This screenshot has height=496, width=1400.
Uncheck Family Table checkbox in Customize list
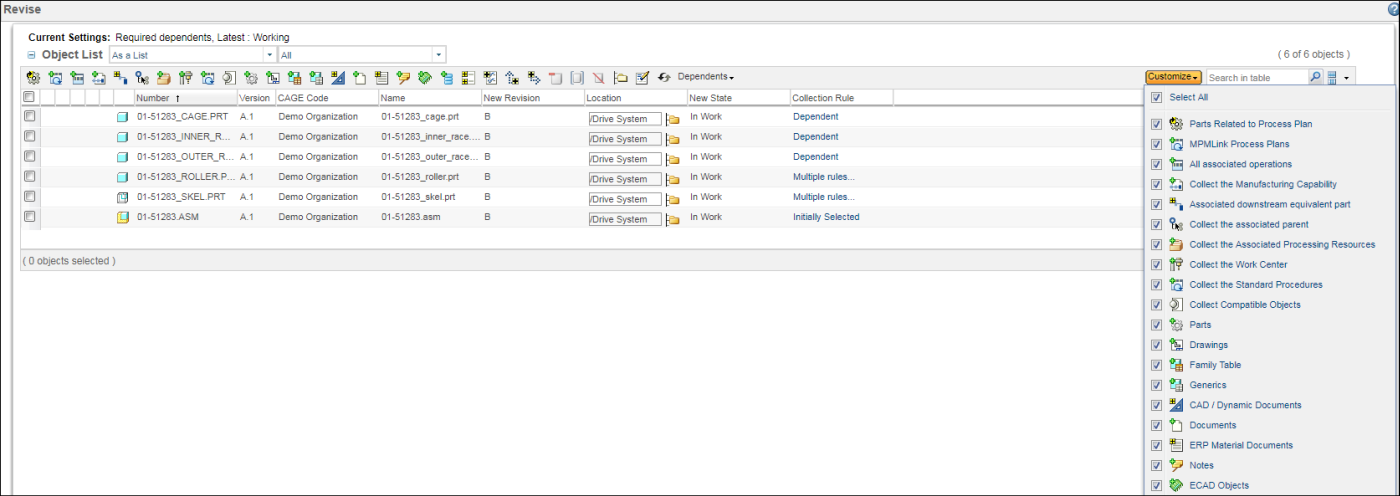pos(1157,365)
